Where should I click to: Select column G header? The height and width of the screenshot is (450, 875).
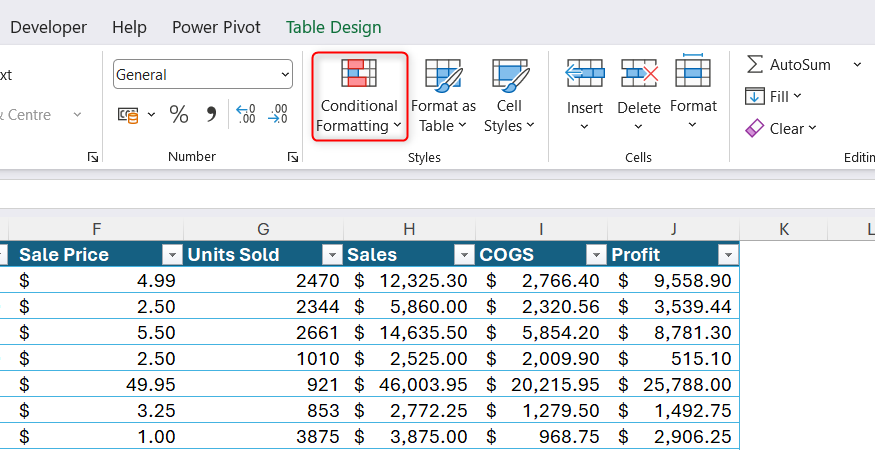pyautogui.click(x=263, y=229)
